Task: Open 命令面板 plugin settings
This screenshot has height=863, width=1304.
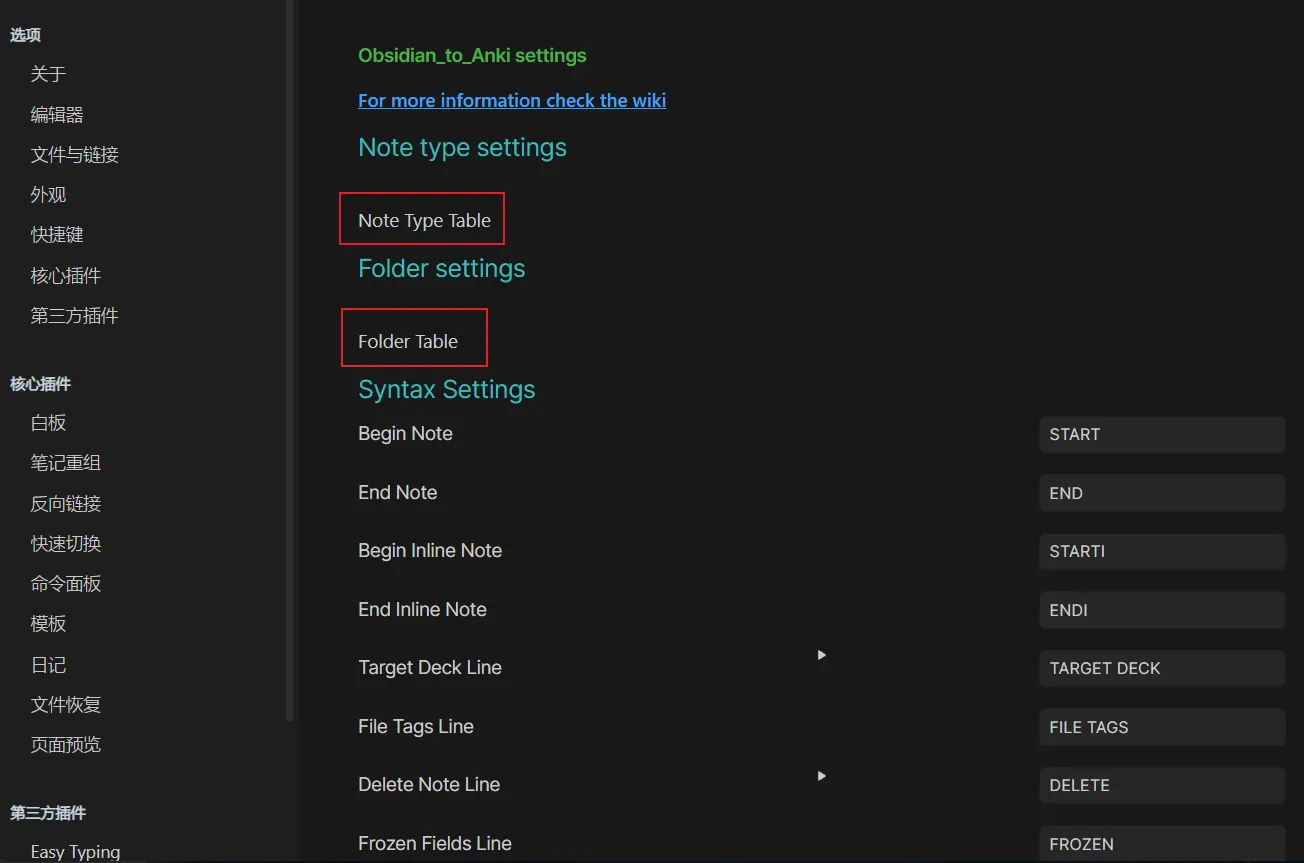Action: [x=66, y=583]
